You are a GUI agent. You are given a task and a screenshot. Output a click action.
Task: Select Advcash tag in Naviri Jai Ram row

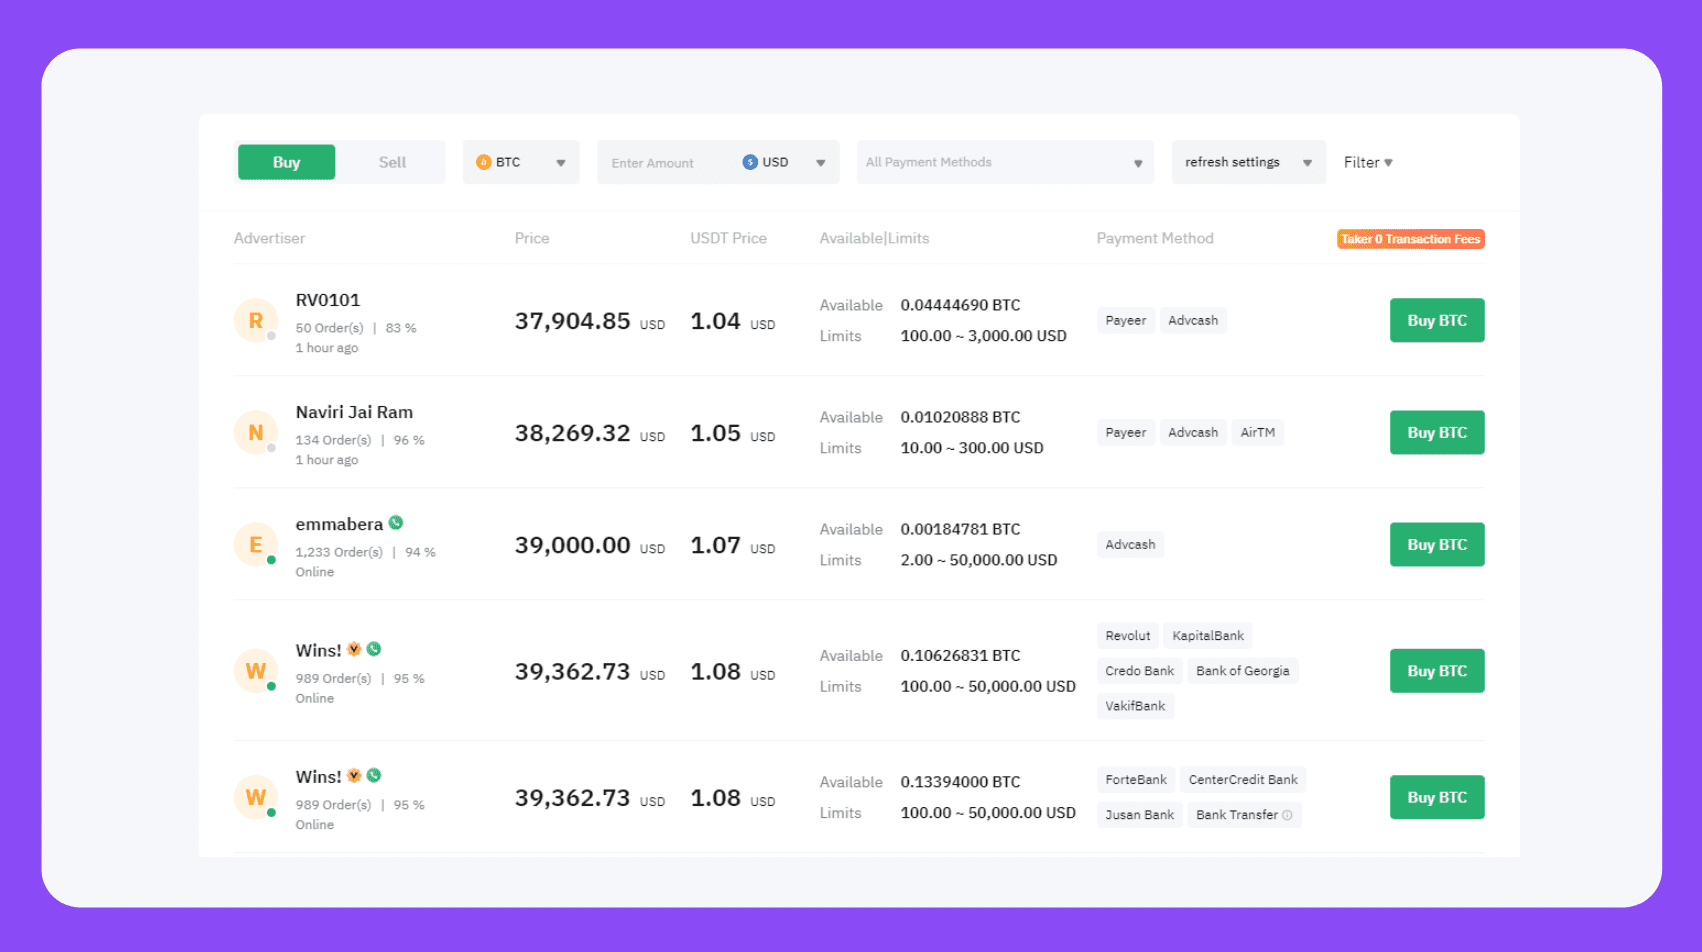tap(1193, 432)
